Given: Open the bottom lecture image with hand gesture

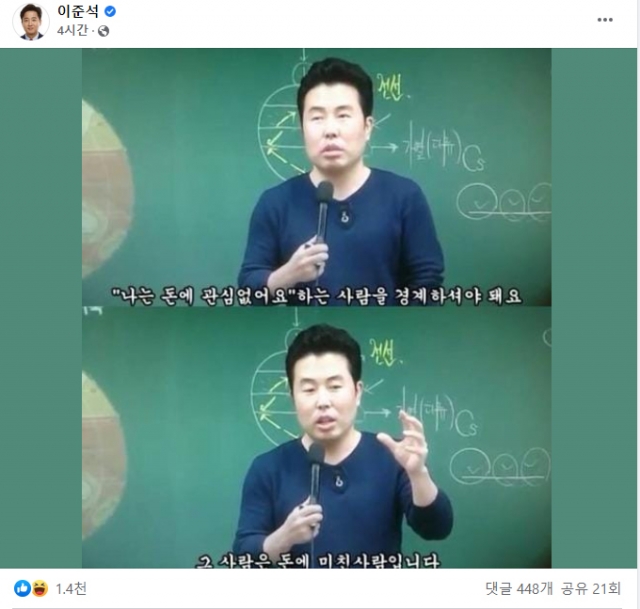Looking at the screenshot, I should point(316,437).
